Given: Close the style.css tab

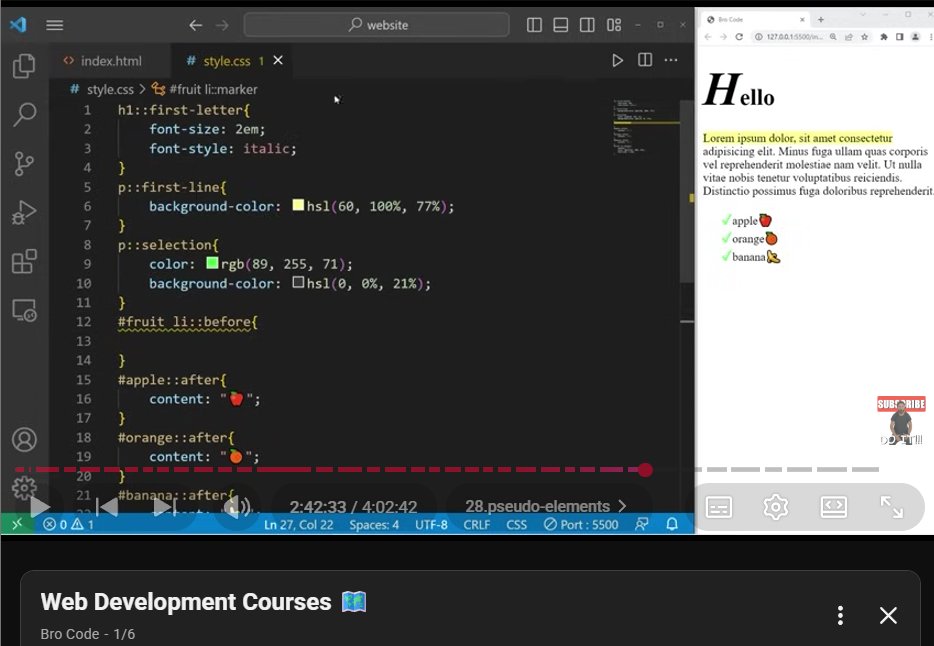Looking at the screenshot, I should [x=278, y=60].
